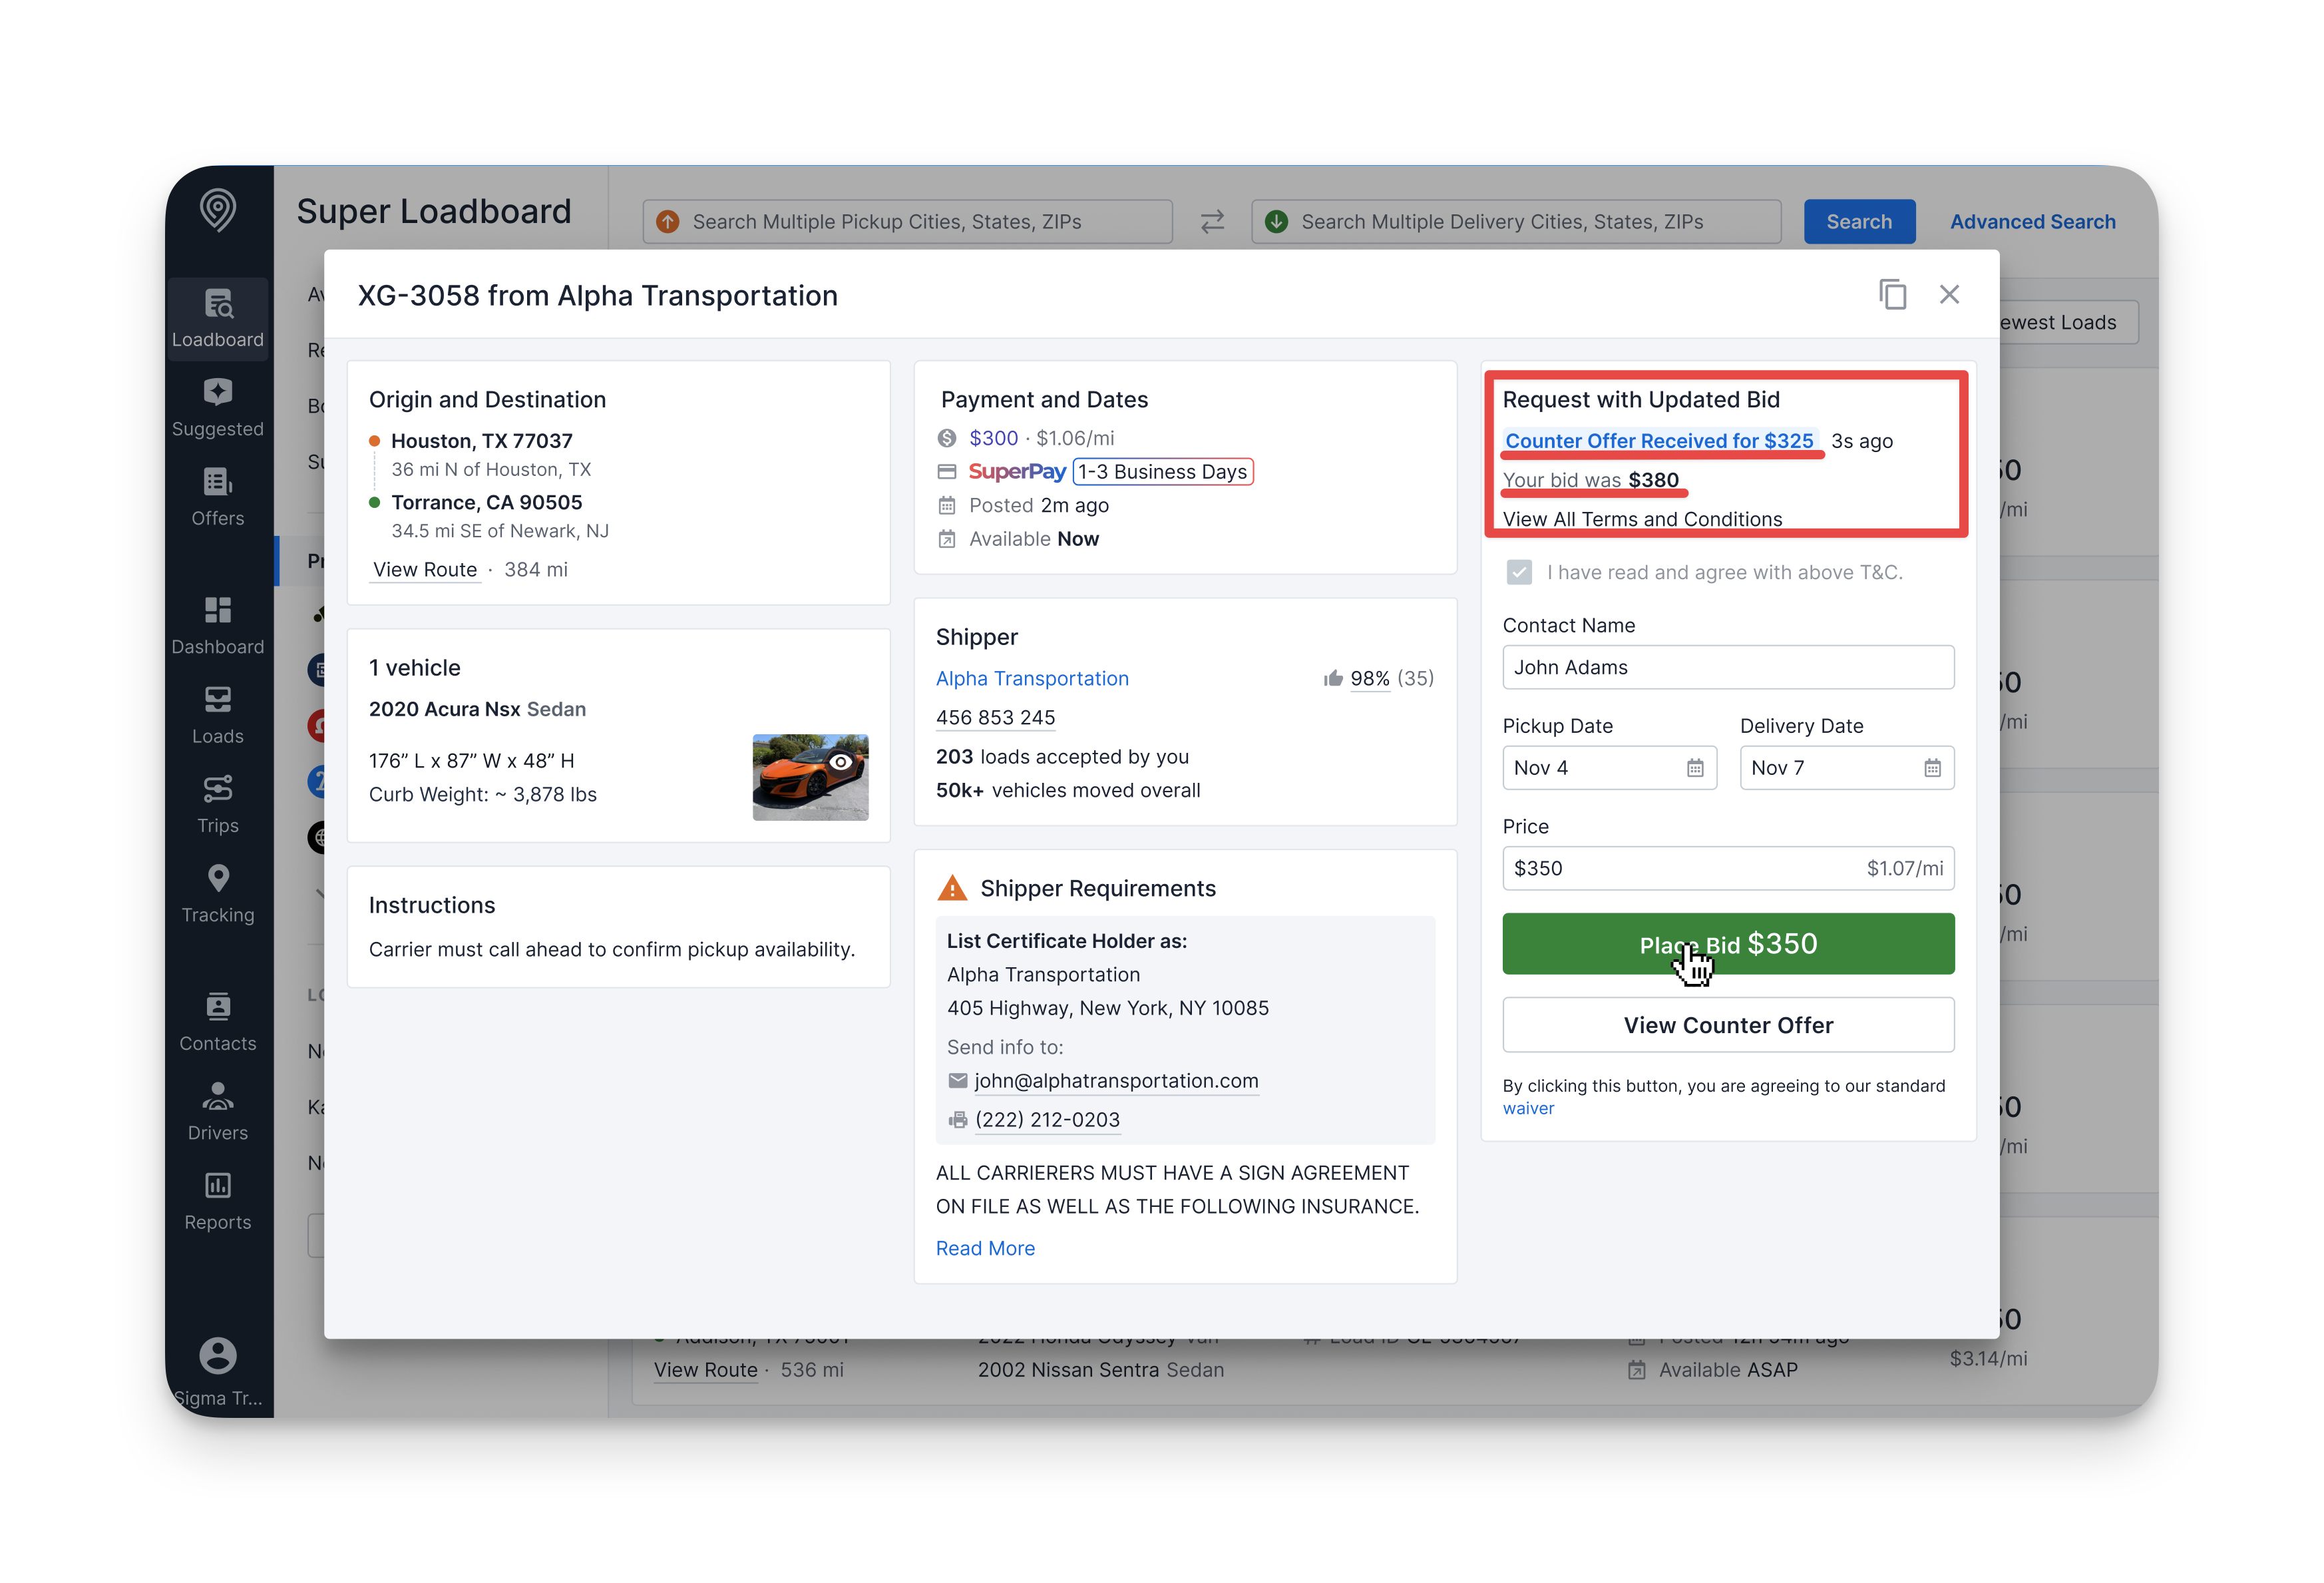Open the 2020 Acura NSX photo thumbnail
The height and width of the screenshot is (1583, 2324).
click(810, 777)
